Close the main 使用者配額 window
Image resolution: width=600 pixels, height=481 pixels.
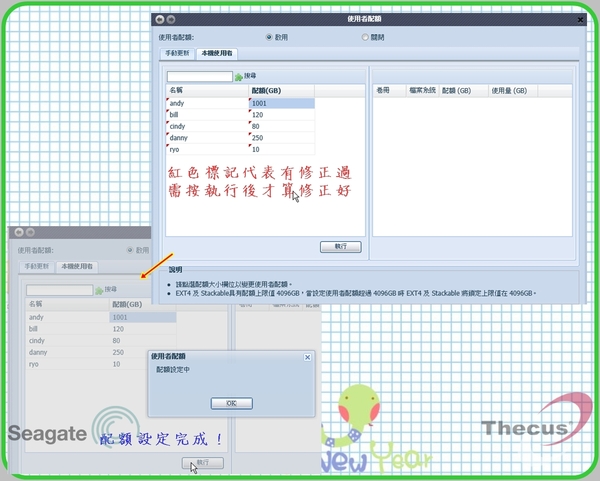click(x=583, y=19)
